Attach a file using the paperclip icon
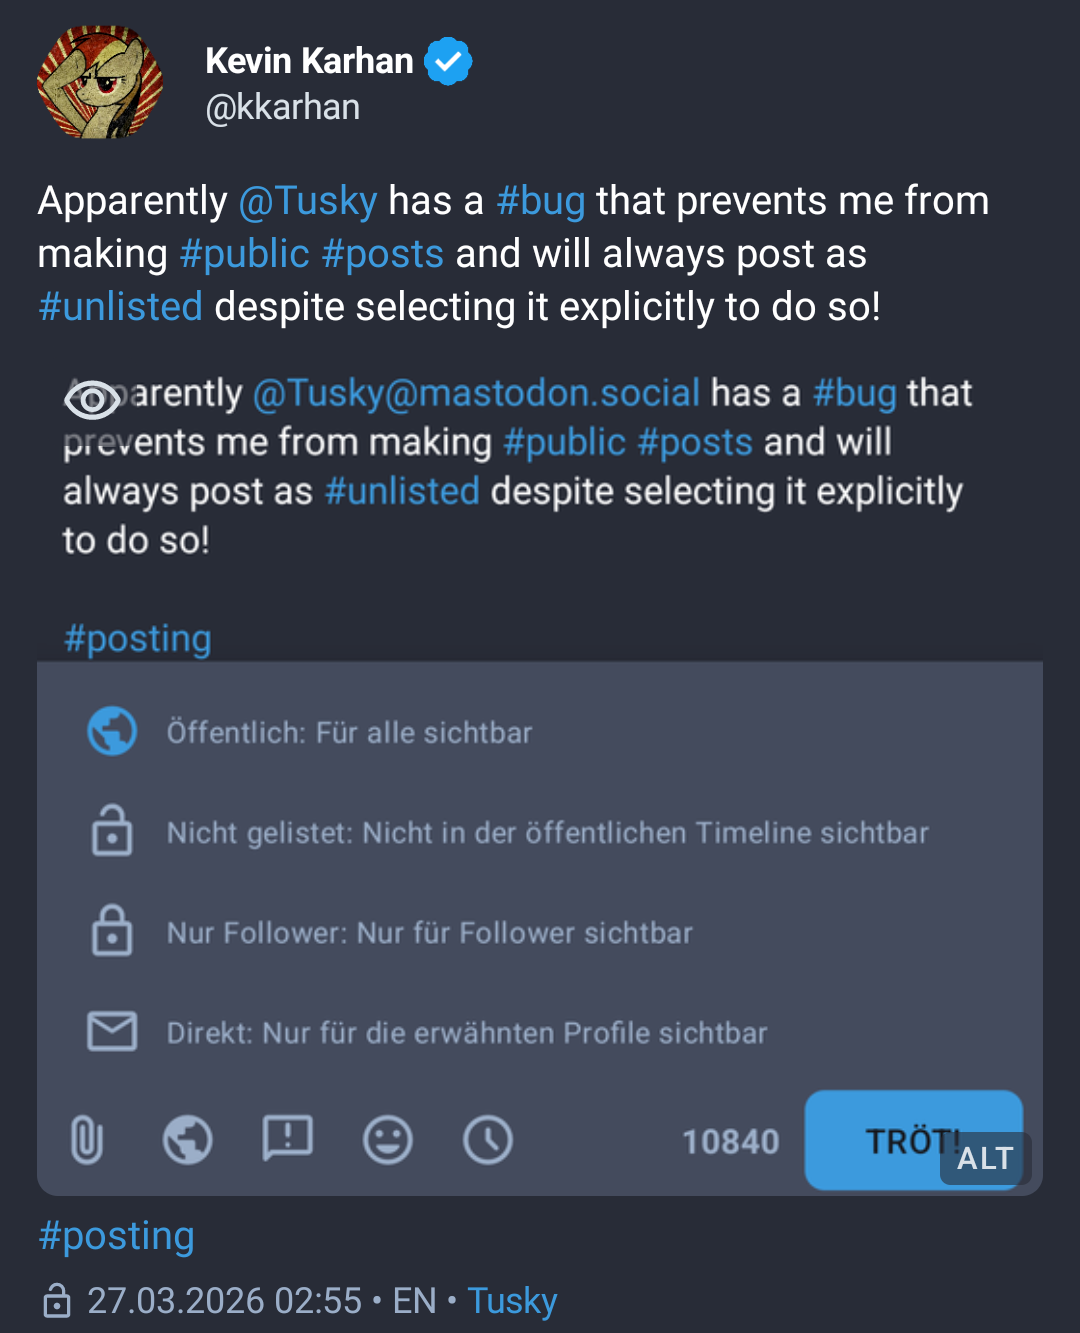This screenshot has width=1080, height=1333. 88,1139
